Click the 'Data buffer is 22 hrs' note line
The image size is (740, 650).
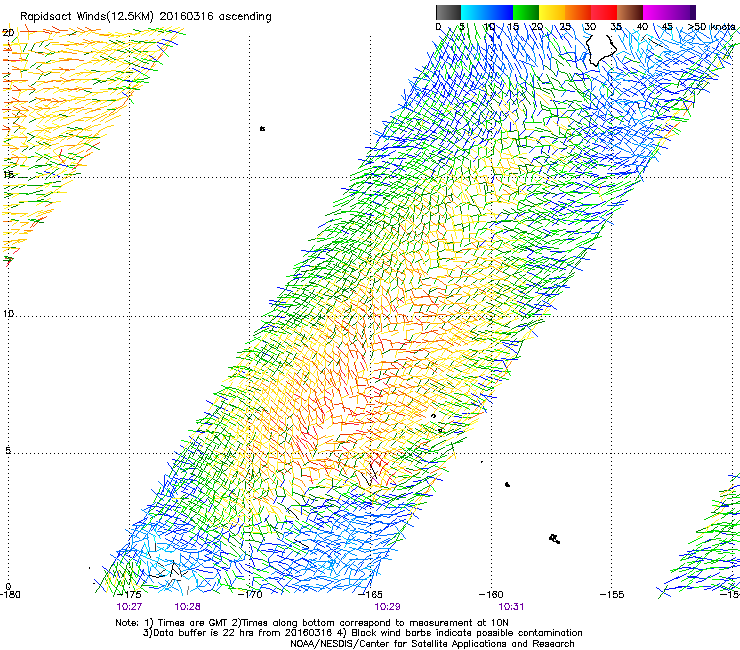(x=362, y=633)
